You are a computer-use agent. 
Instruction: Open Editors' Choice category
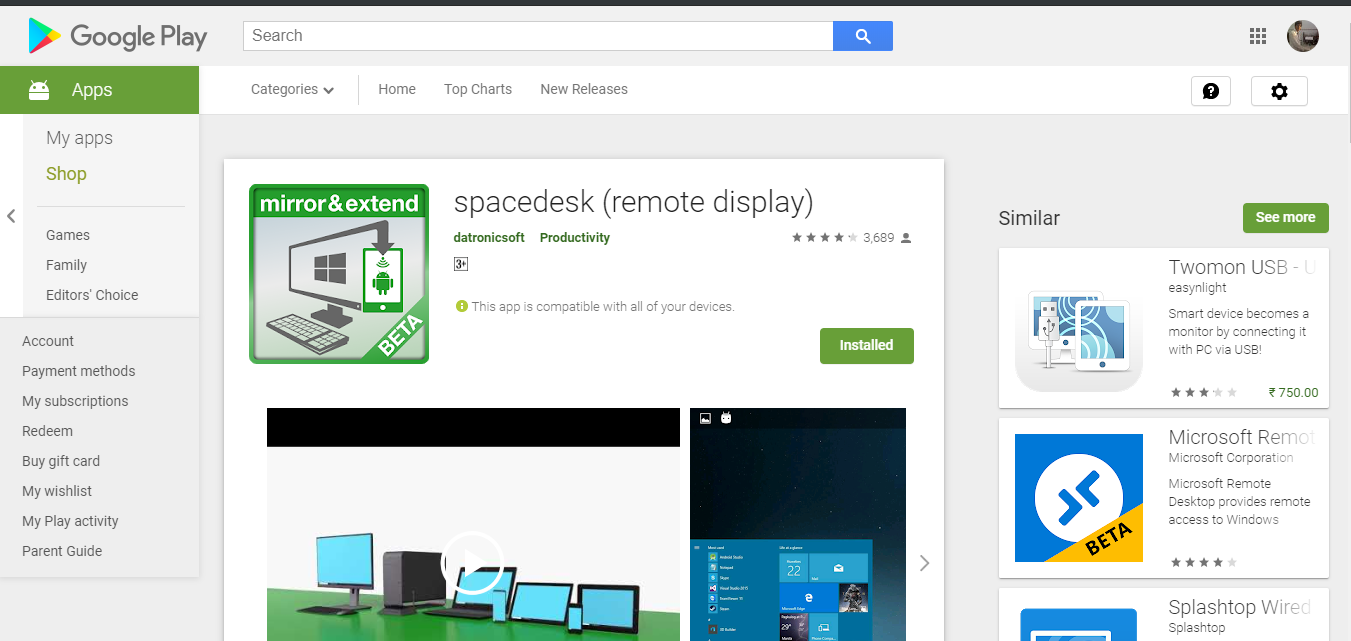point(92,295)
